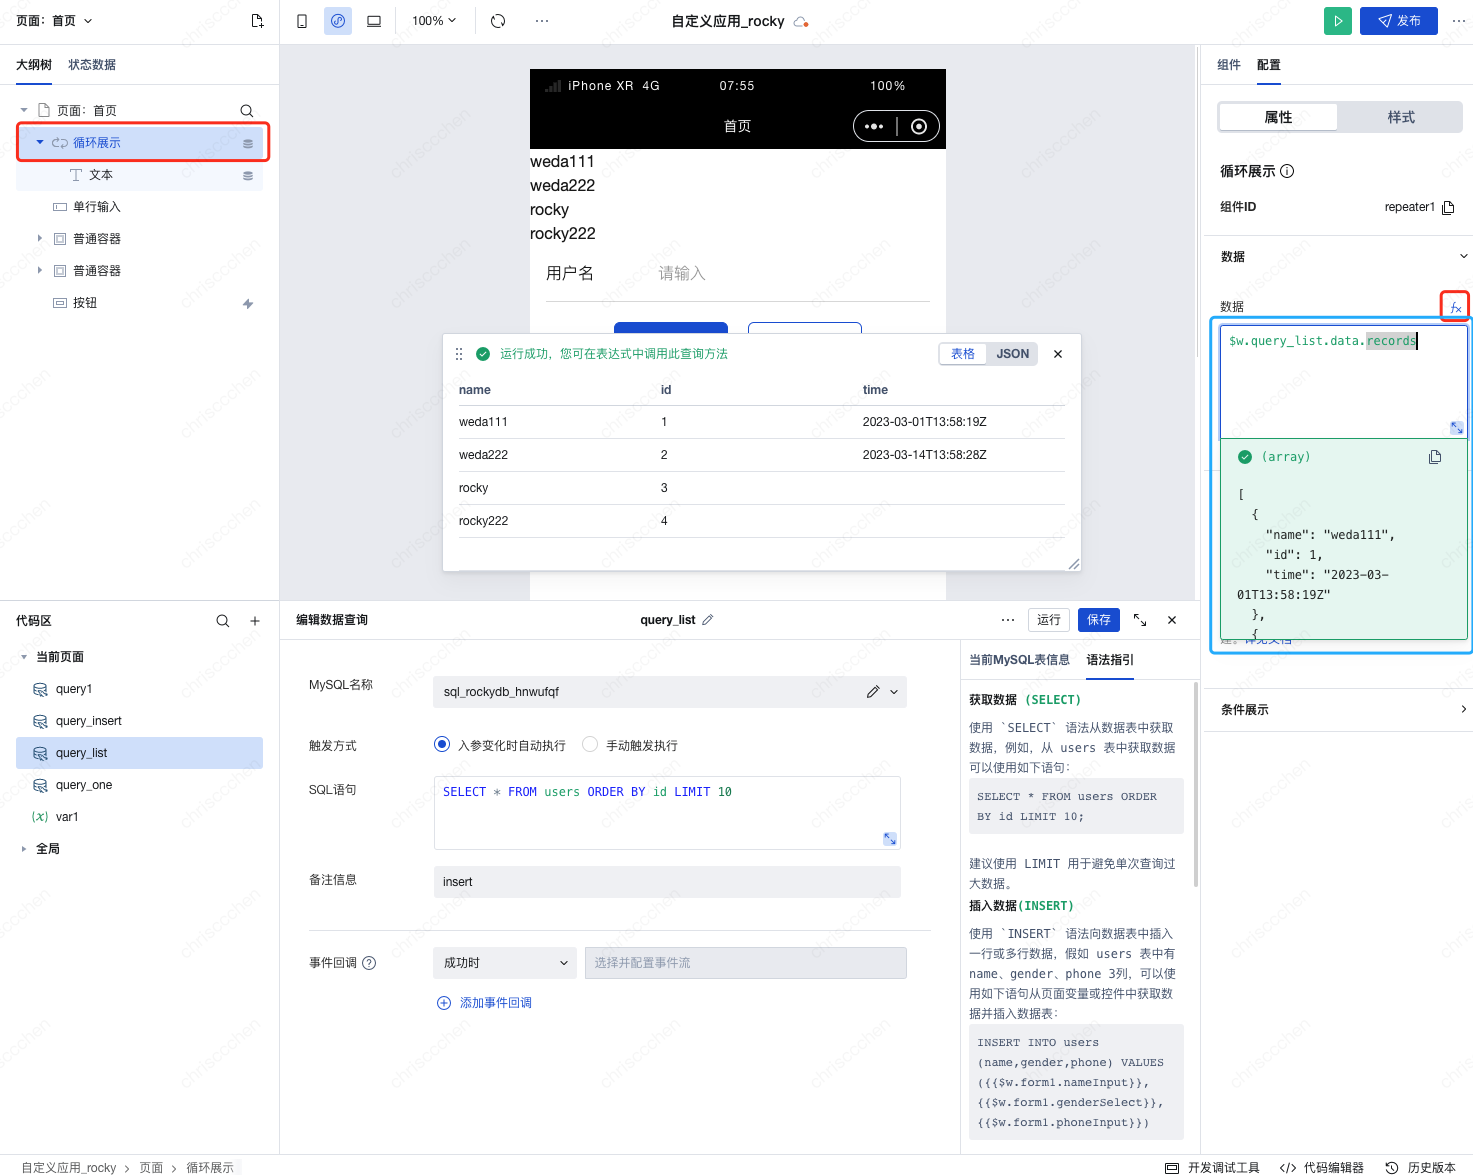Viewport: 1473px width, 1175px height.
Task: Copy the repeater1 component ID
Action: point(1448,208)
